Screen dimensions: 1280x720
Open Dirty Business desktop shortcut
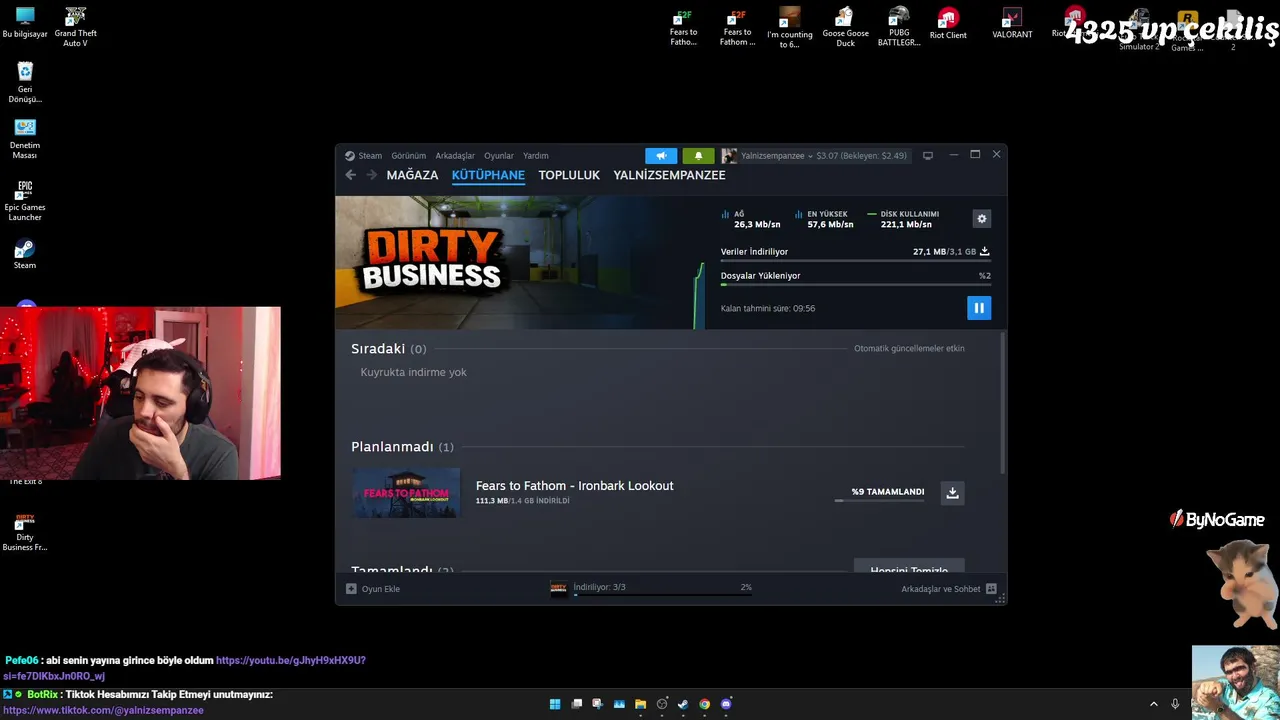[x=25, y=532]
